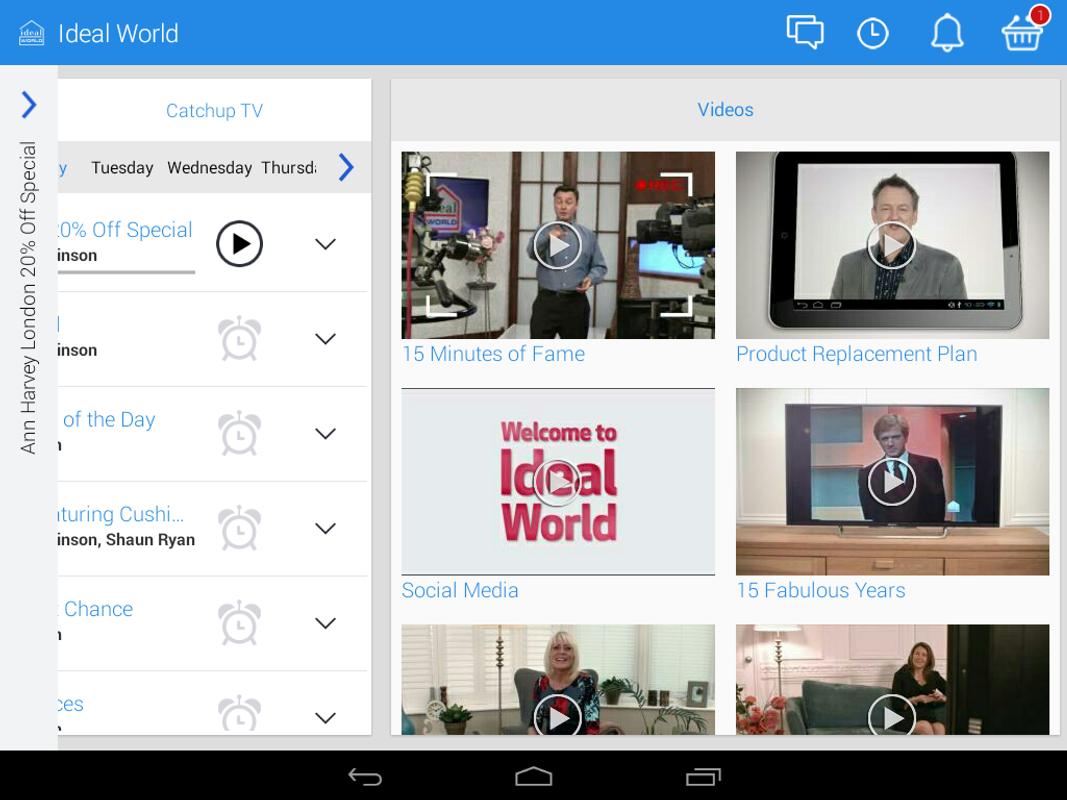Play the Product Replacement Plan video
This screenshot has height=800, width=1067.
(892, 245)
